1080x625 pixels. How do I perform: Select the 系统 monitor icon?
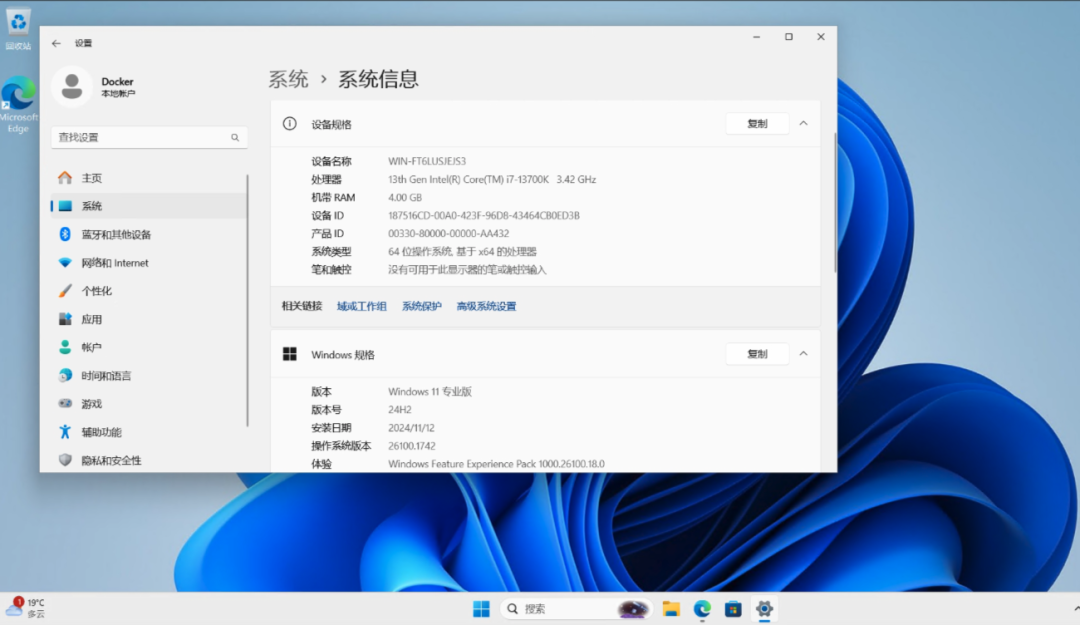[65, 206]
